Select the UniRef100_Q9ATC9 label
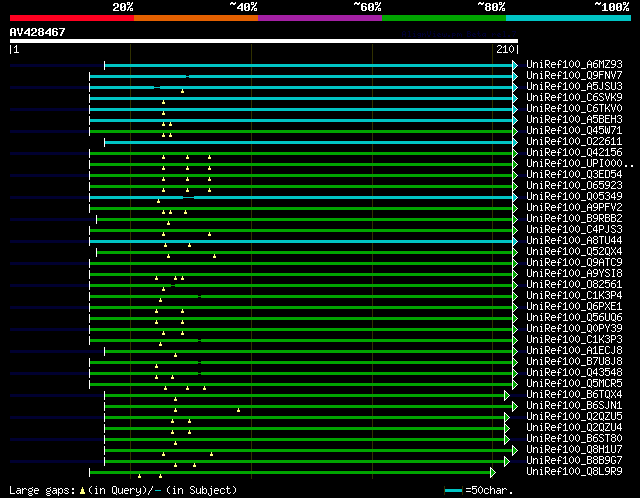 click(x=574, y=263)
